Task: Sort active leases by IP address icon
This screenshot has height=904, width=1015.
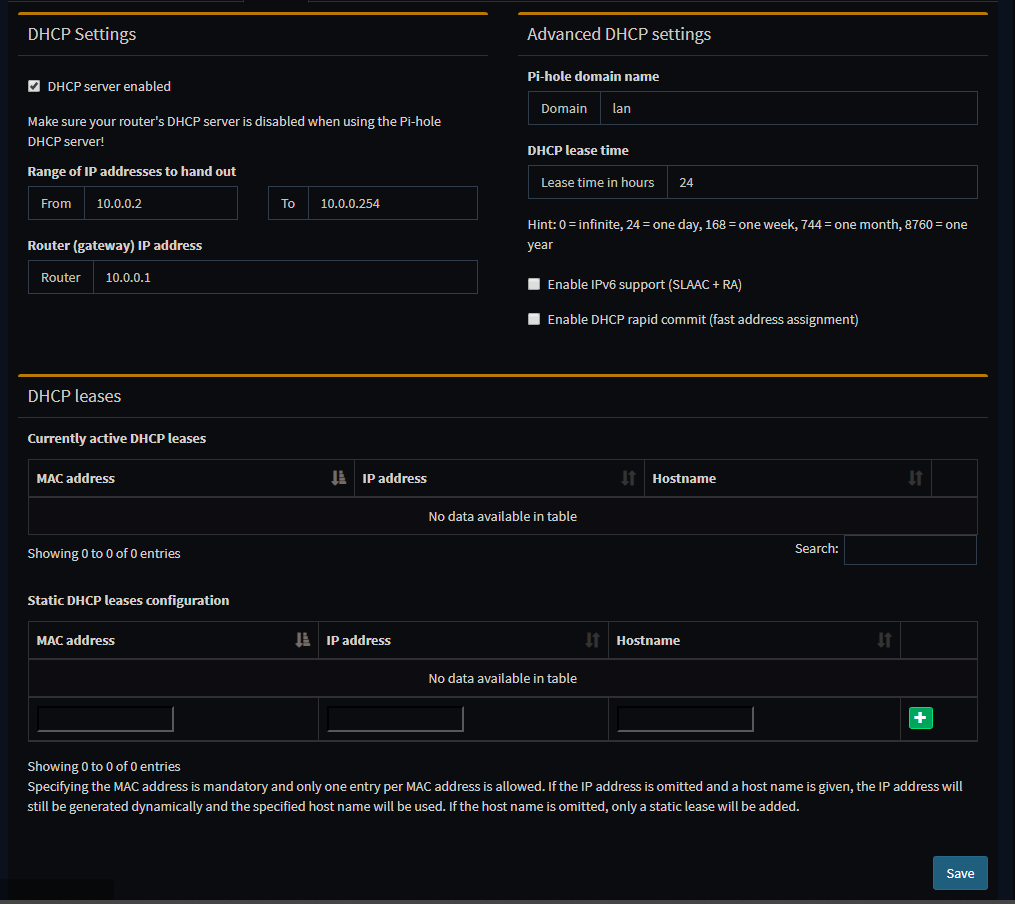Action: point(628,478)
